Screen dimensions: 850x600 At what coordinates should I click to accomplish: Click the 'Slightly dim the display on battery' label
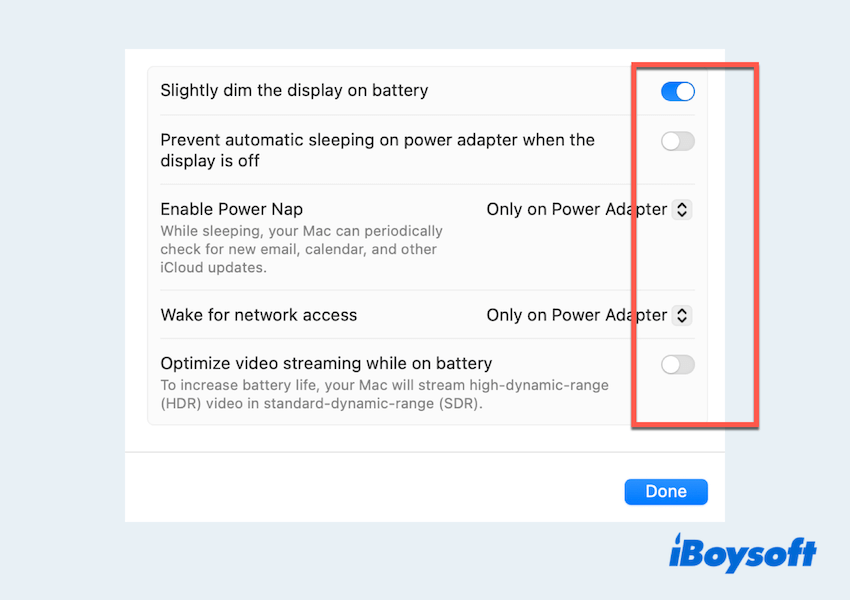294,91
